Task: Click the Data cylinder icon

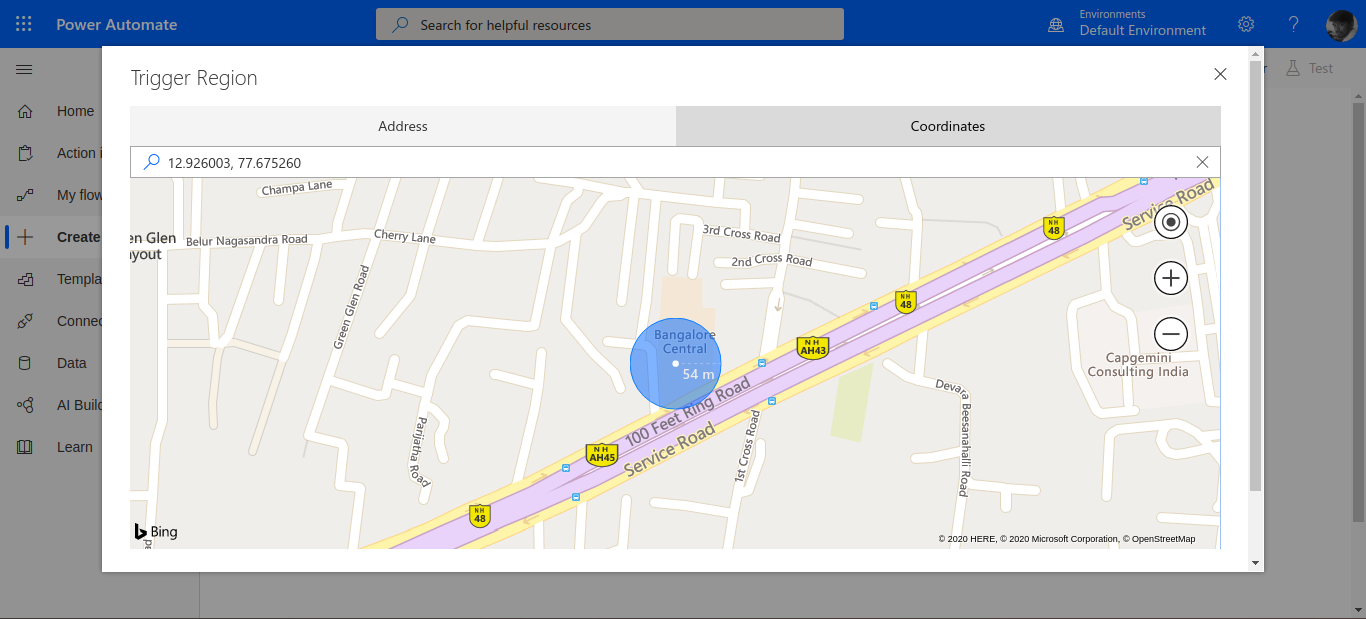Action: click(25, 363)
